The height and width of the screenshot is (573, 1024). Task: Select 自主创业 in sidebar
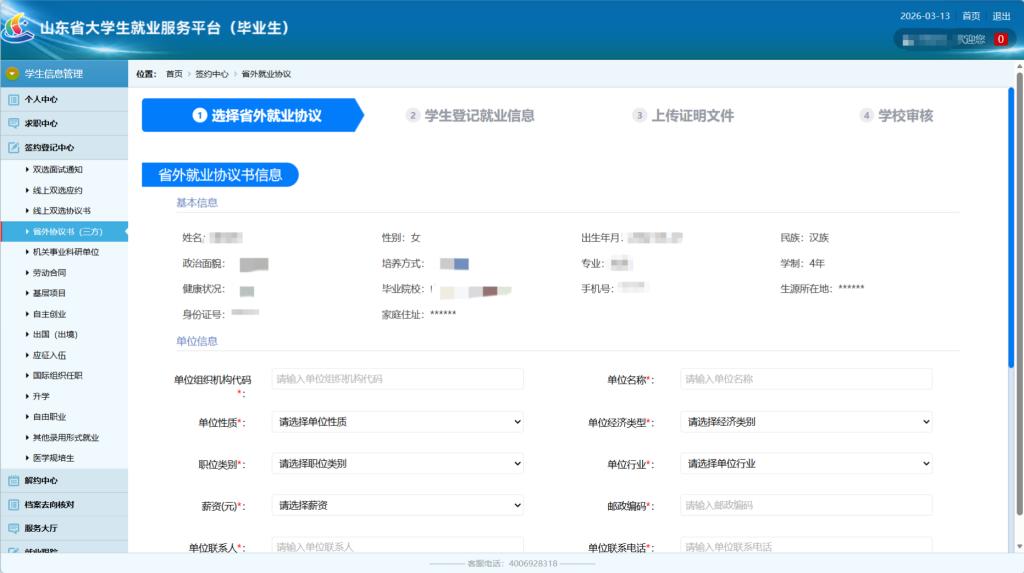(49, 314)
